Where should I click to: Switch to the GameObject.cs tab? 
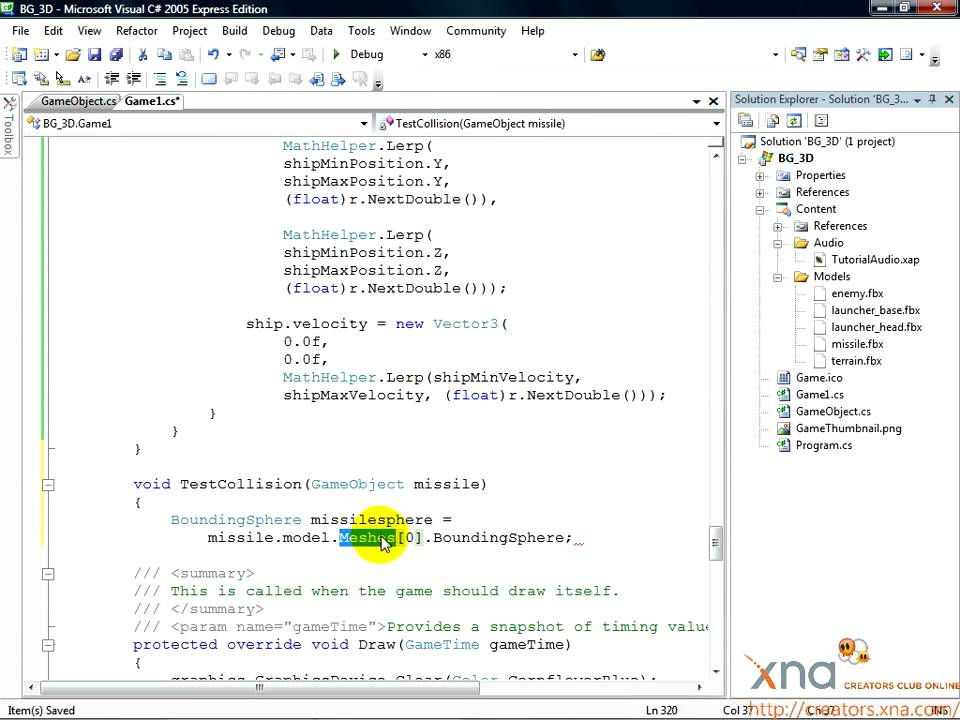pyautogui.click(x=78, y=101)
